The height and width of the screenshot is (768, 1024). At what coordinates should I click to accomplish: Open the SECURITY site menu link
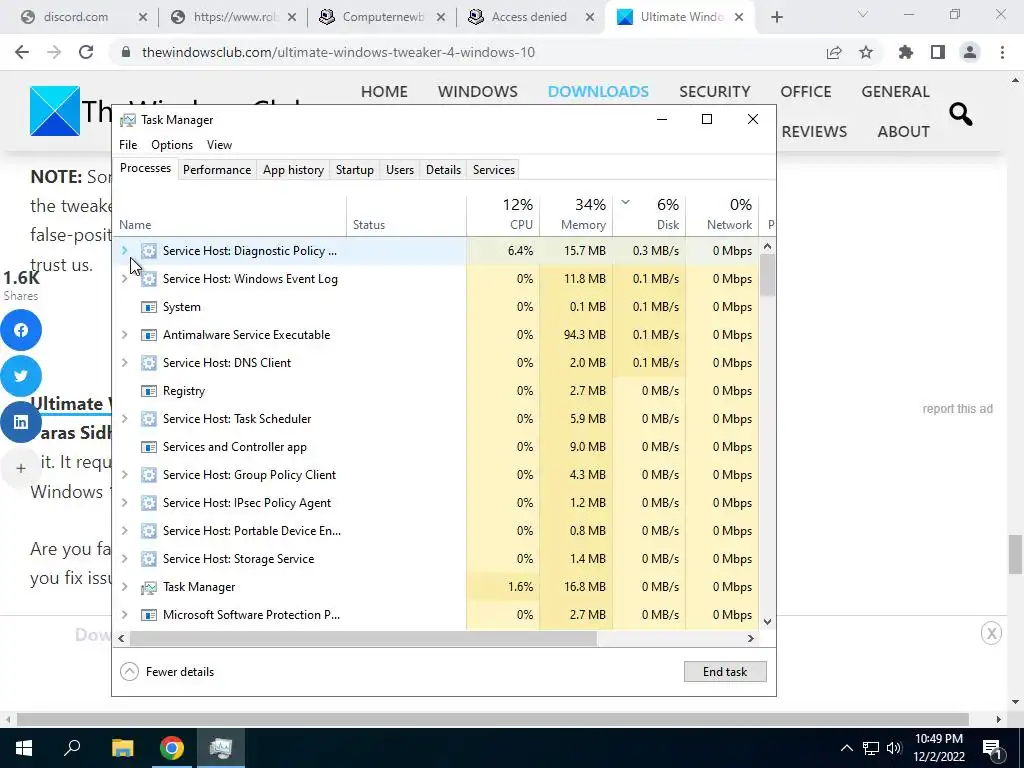pyautogui.click(x=714, y=91)
